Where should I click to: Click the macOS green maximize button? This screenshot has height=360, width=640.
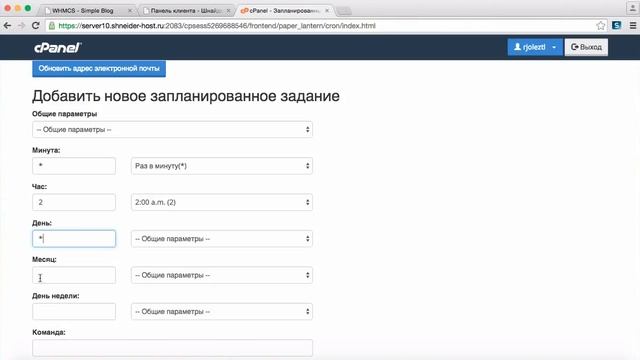point(28,8)
